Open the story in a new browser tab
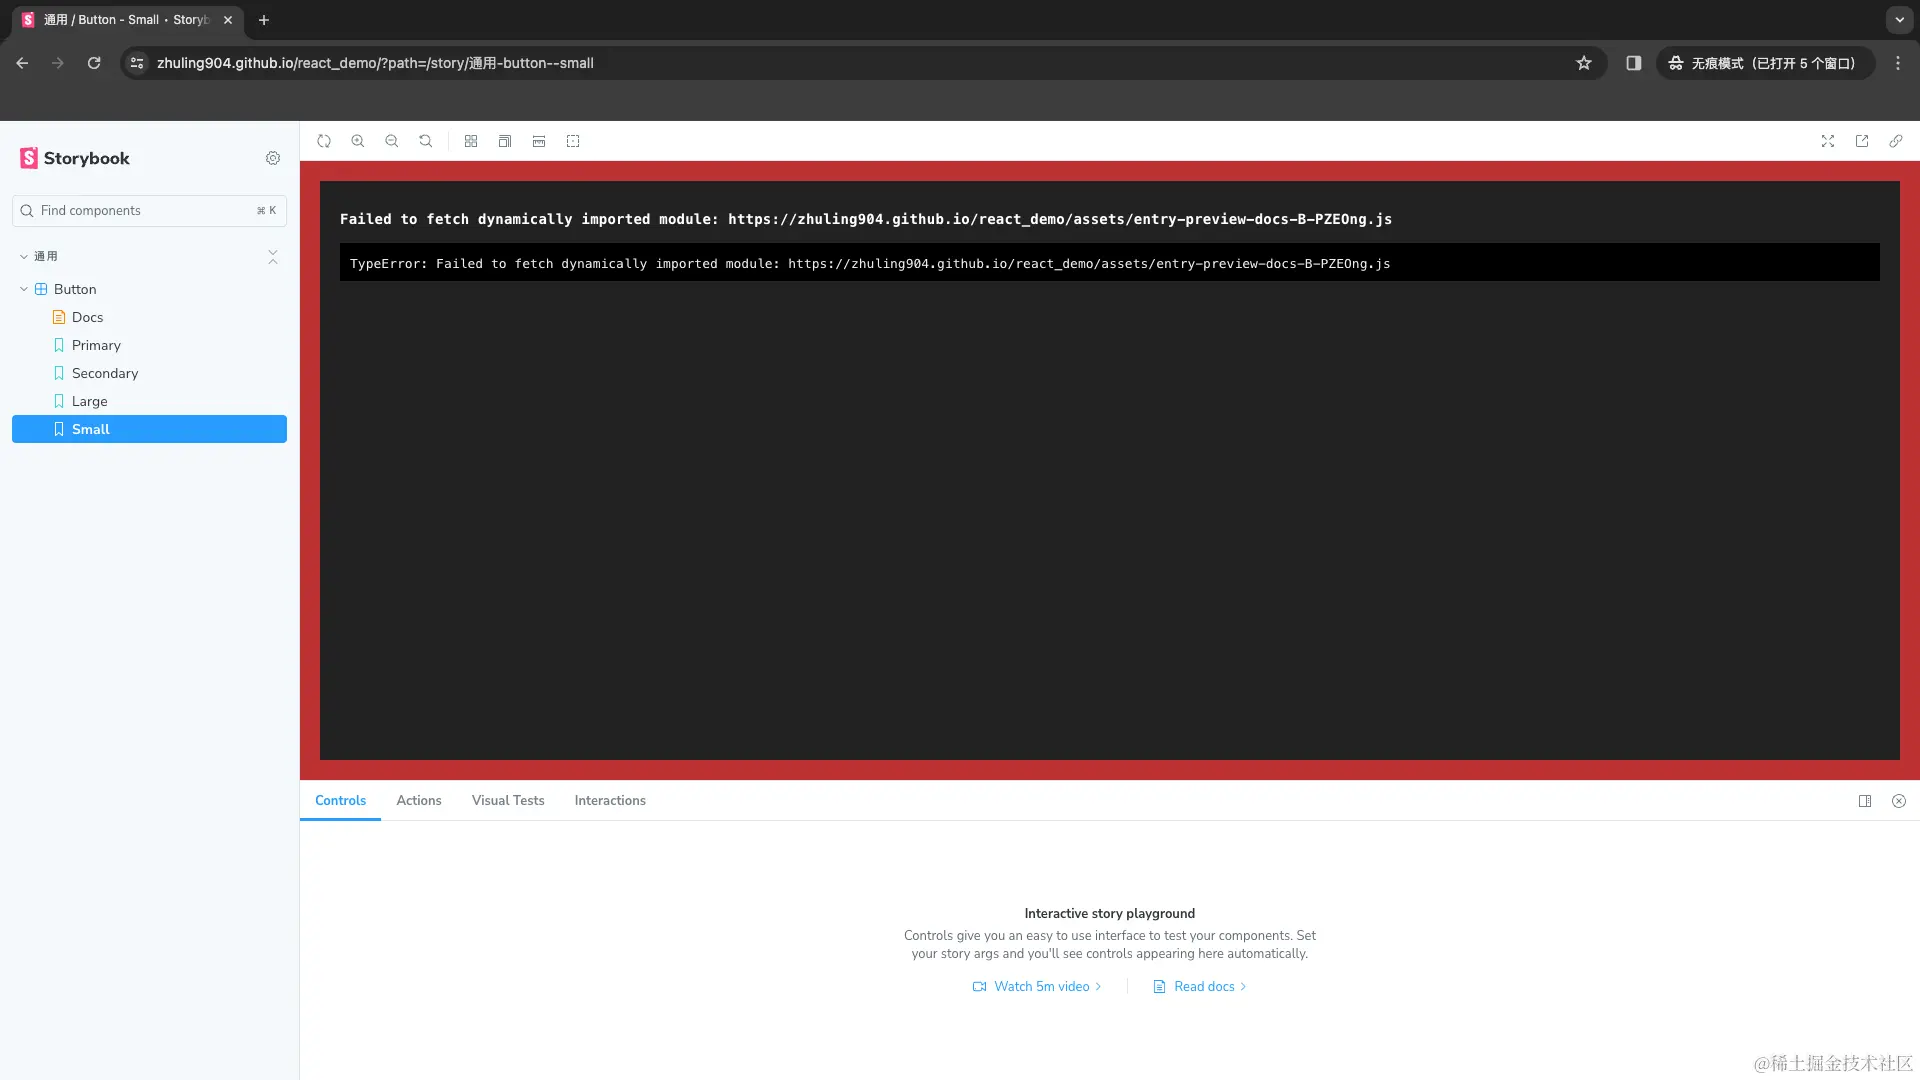This screenshot has width=1920, height=1080. point(1862,141)
